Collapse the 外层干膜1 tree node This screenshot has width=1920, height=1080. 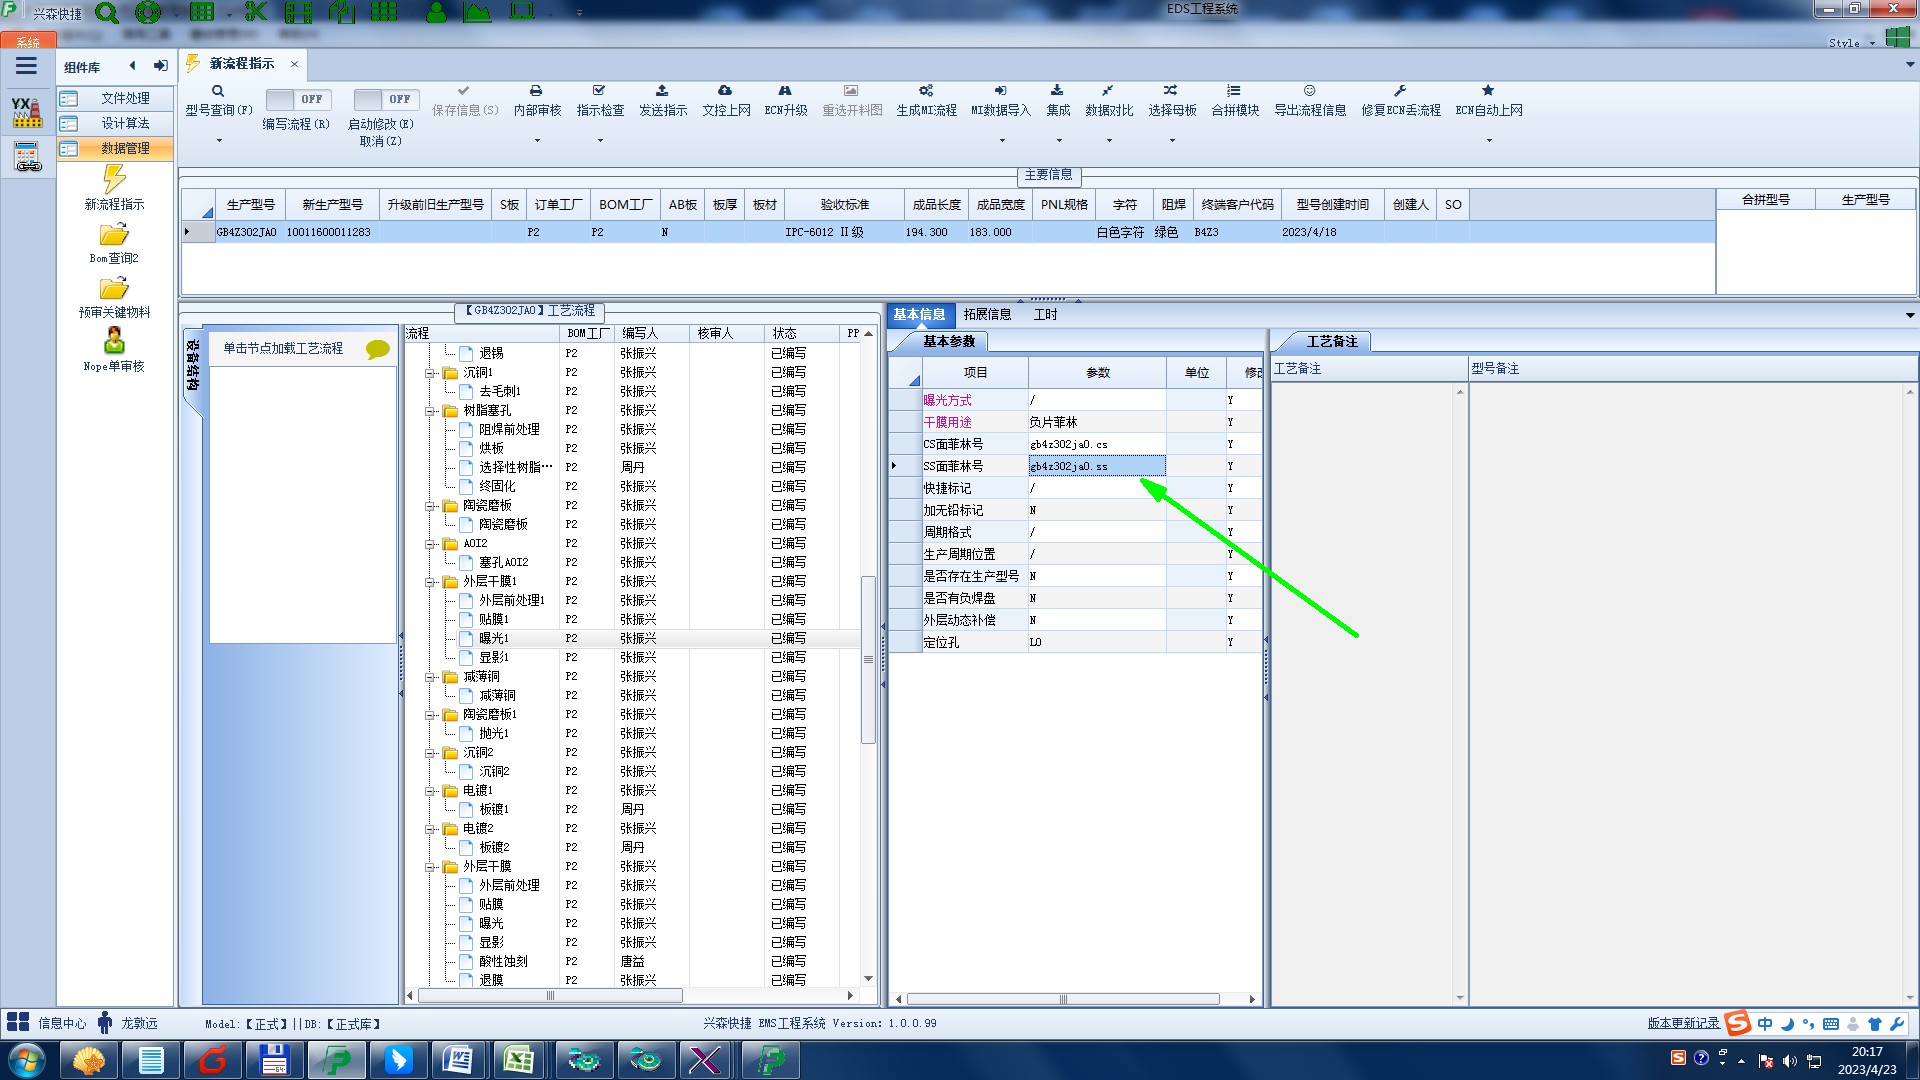tap(431, 582)
